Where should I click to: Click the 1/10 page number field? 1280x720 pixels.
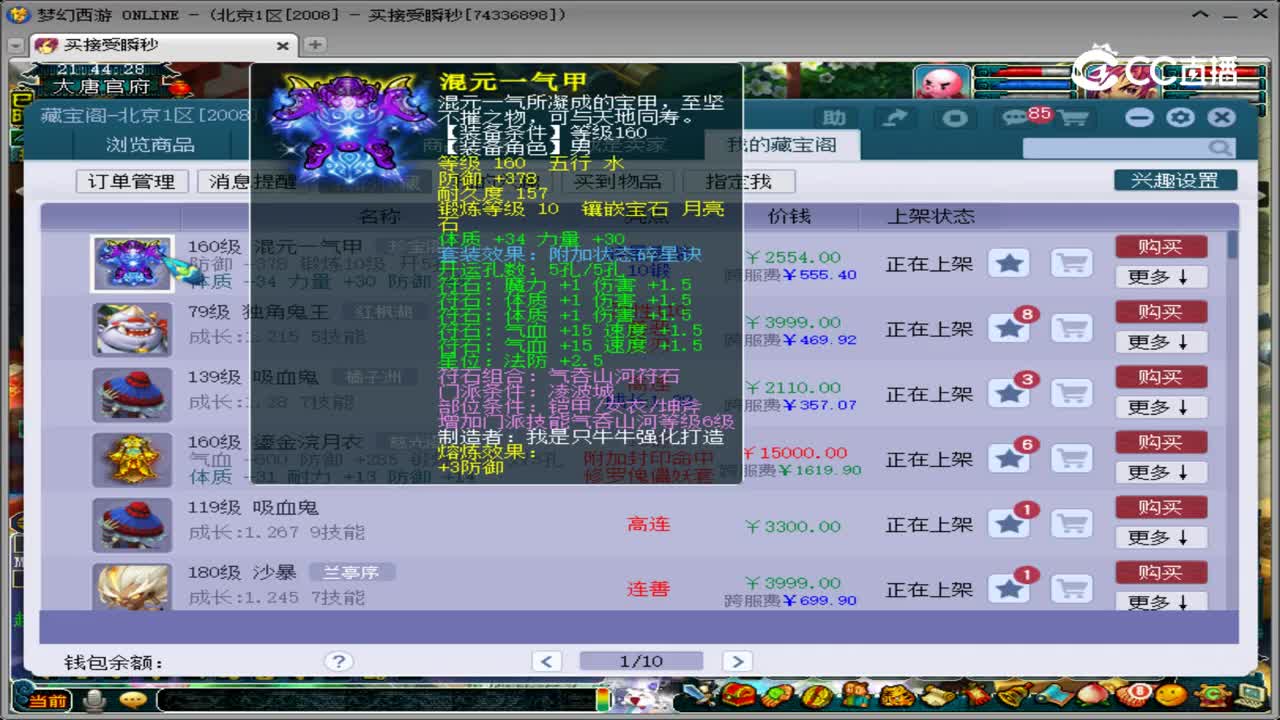point(641,661)
